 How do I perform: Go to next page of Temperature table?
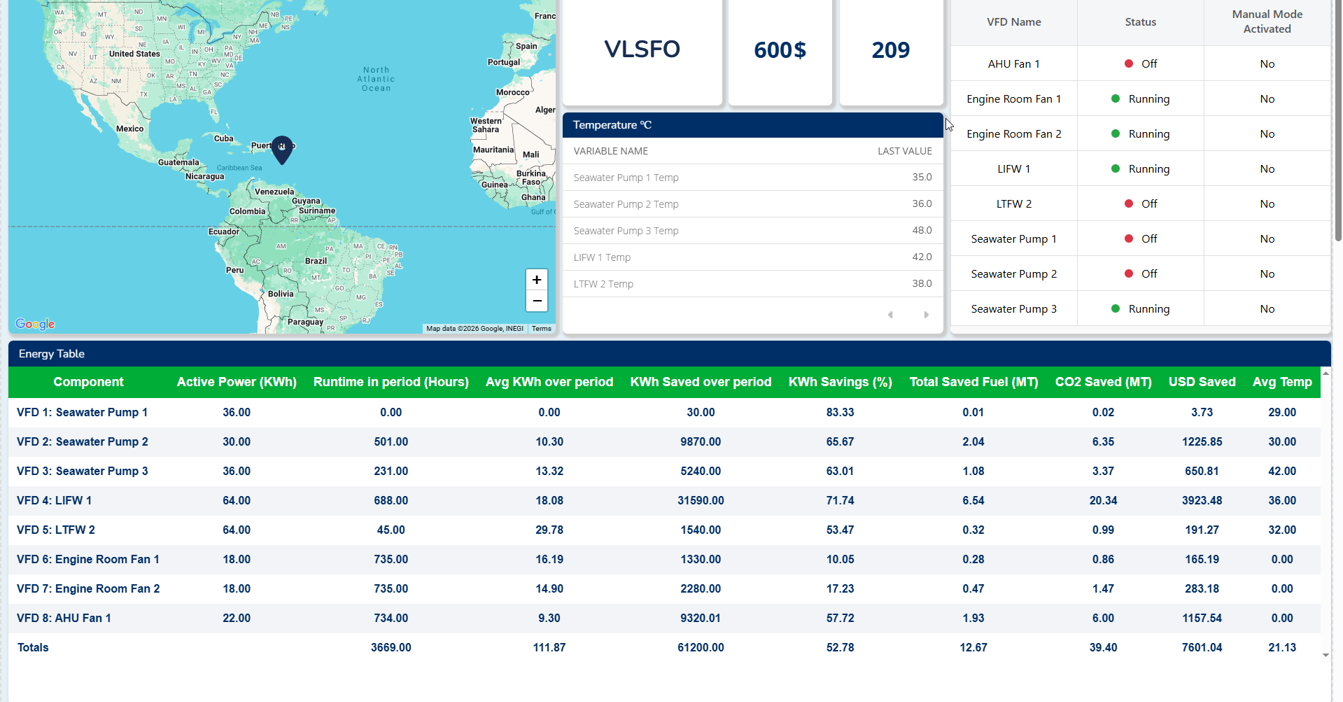[926, 315]
